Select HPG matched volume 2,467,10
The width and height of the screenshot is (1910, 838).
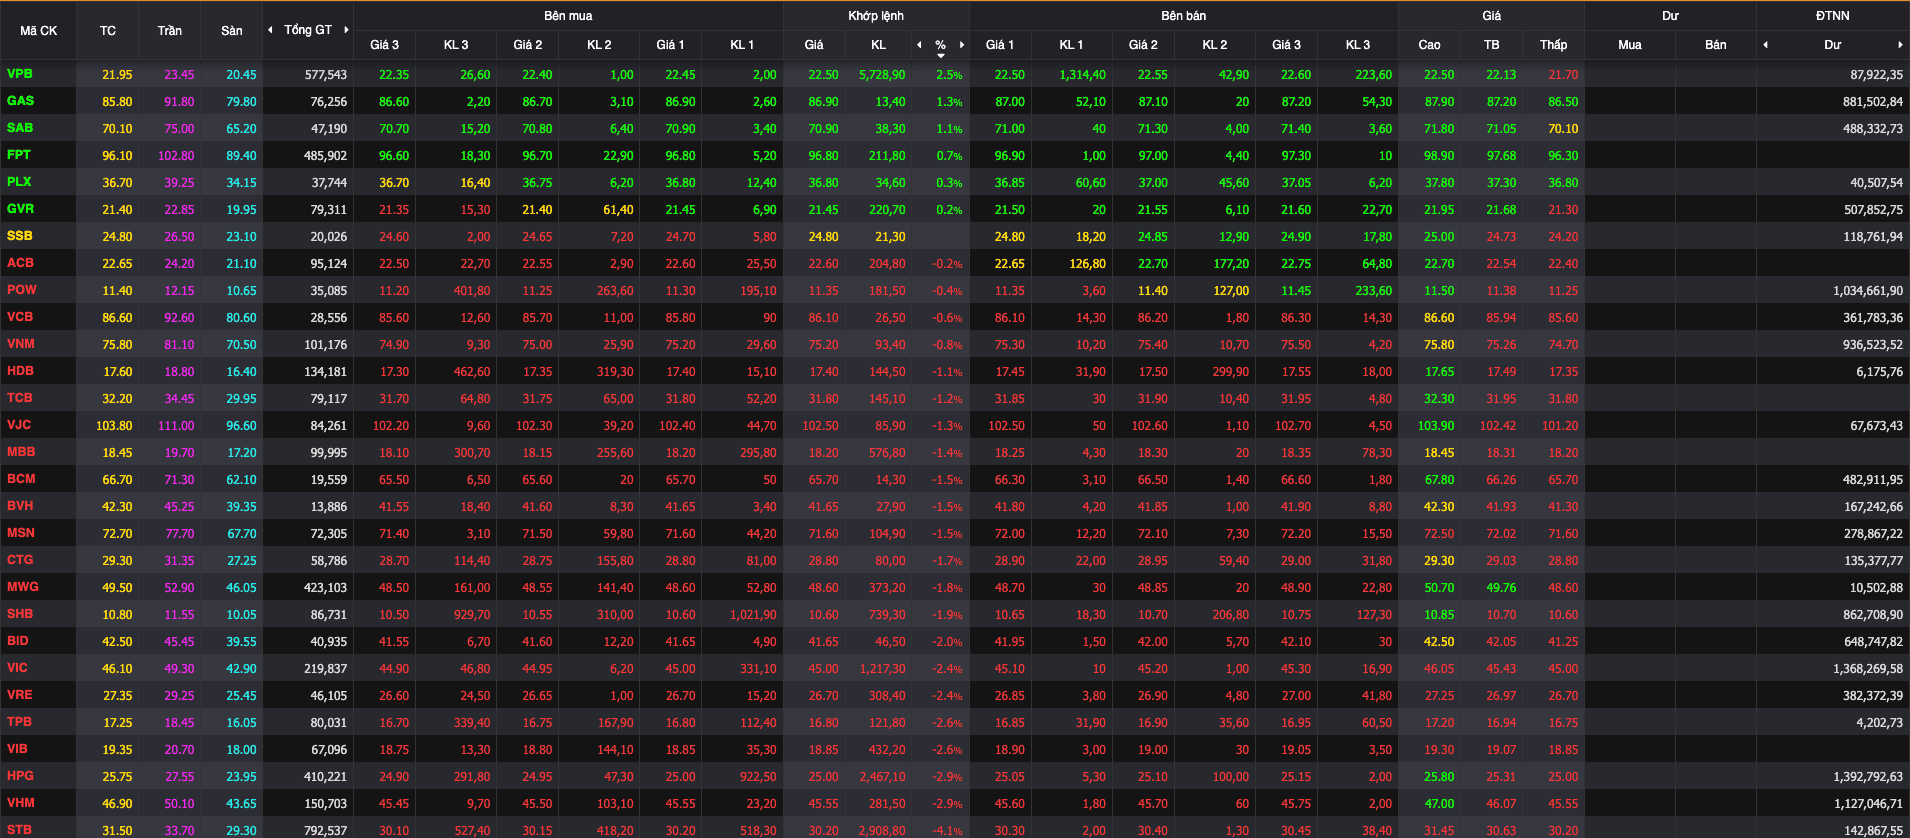[882, 777]
